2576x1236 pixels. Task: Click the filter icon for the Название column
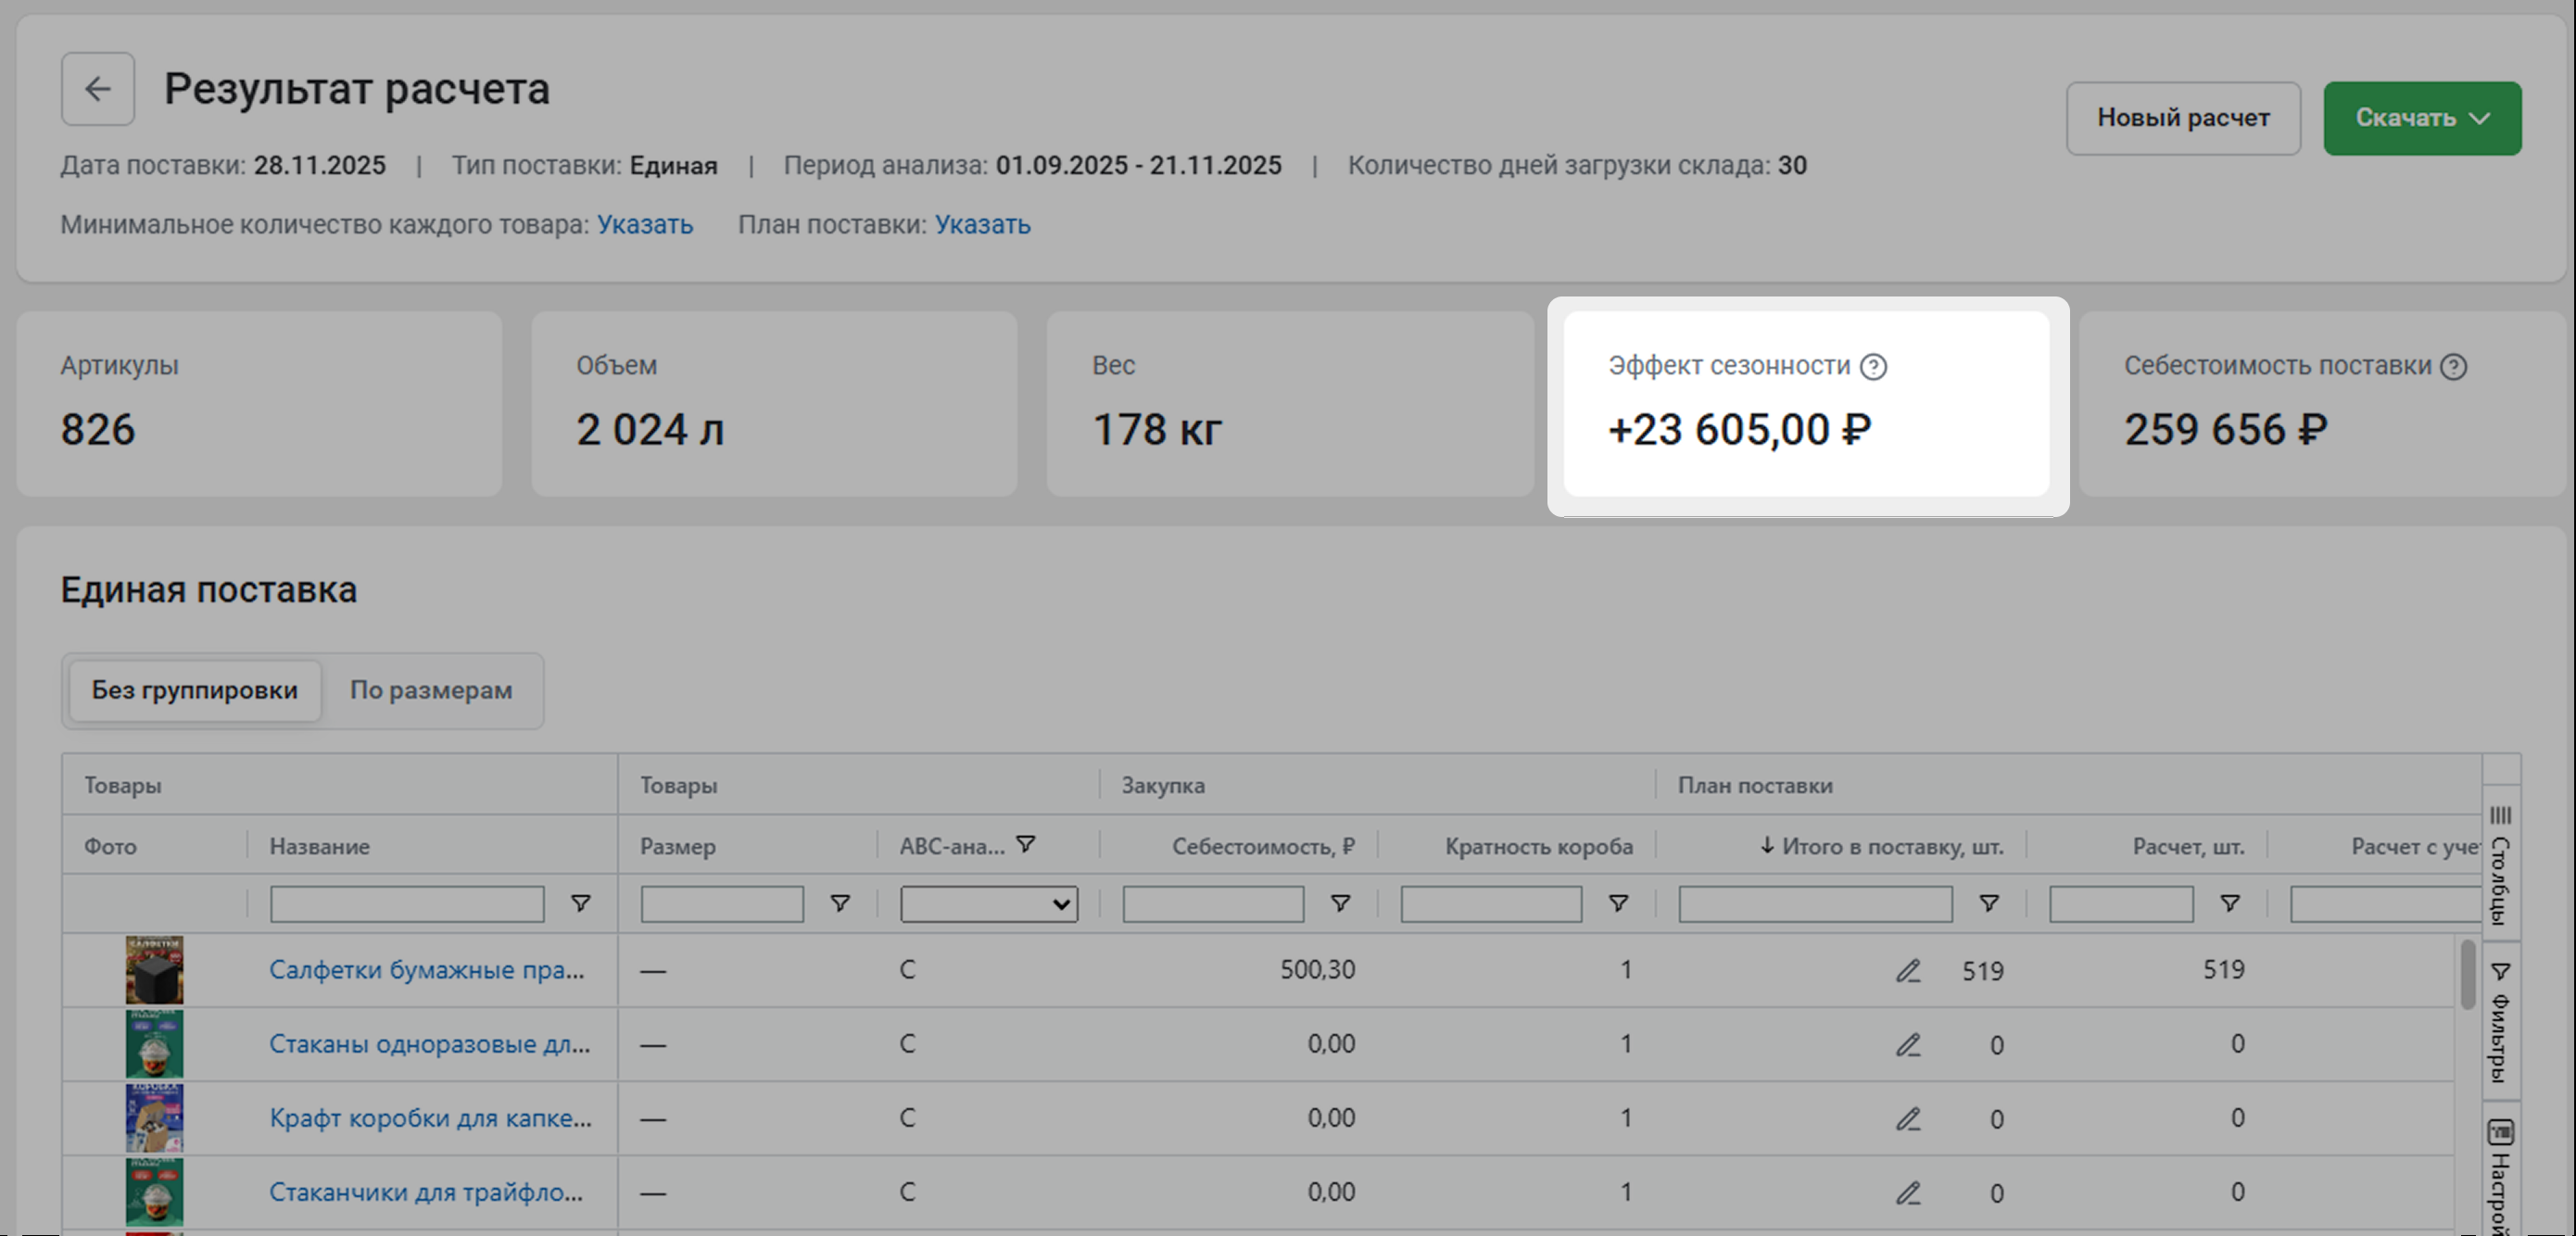click(x=580, y=904)
